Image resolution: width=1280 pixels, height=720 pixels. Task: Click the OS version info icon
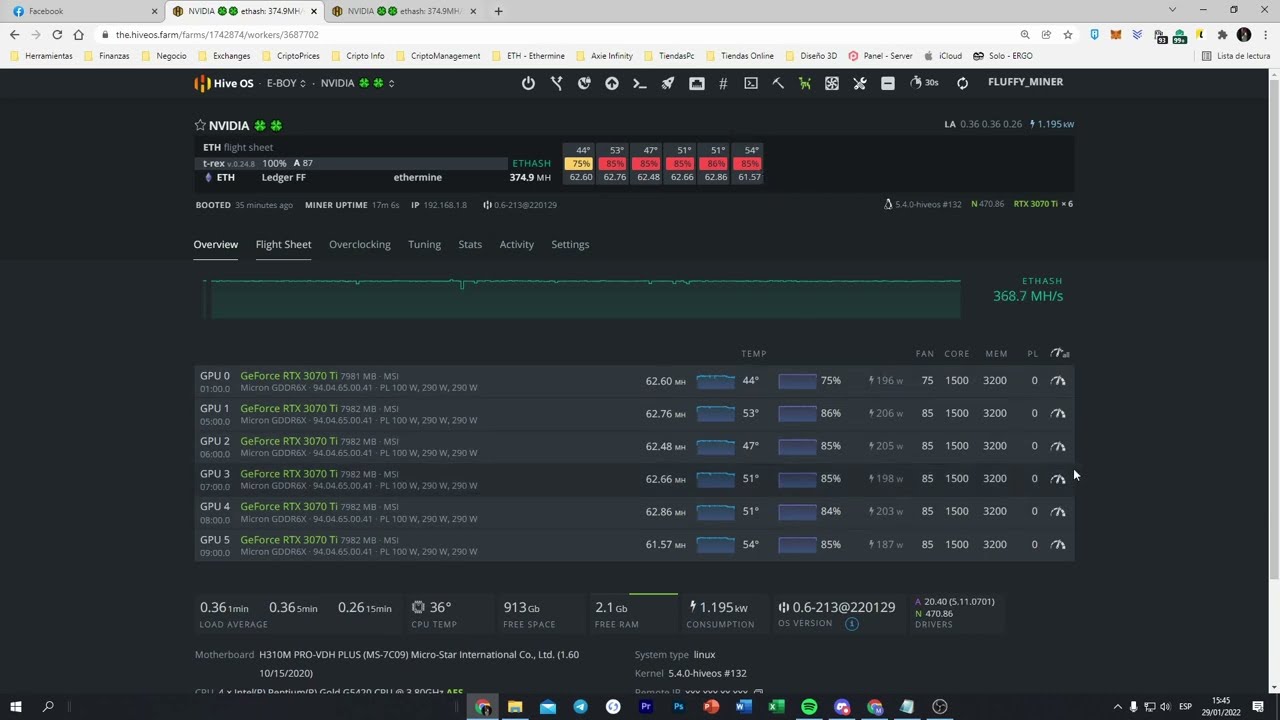point(852,624)
